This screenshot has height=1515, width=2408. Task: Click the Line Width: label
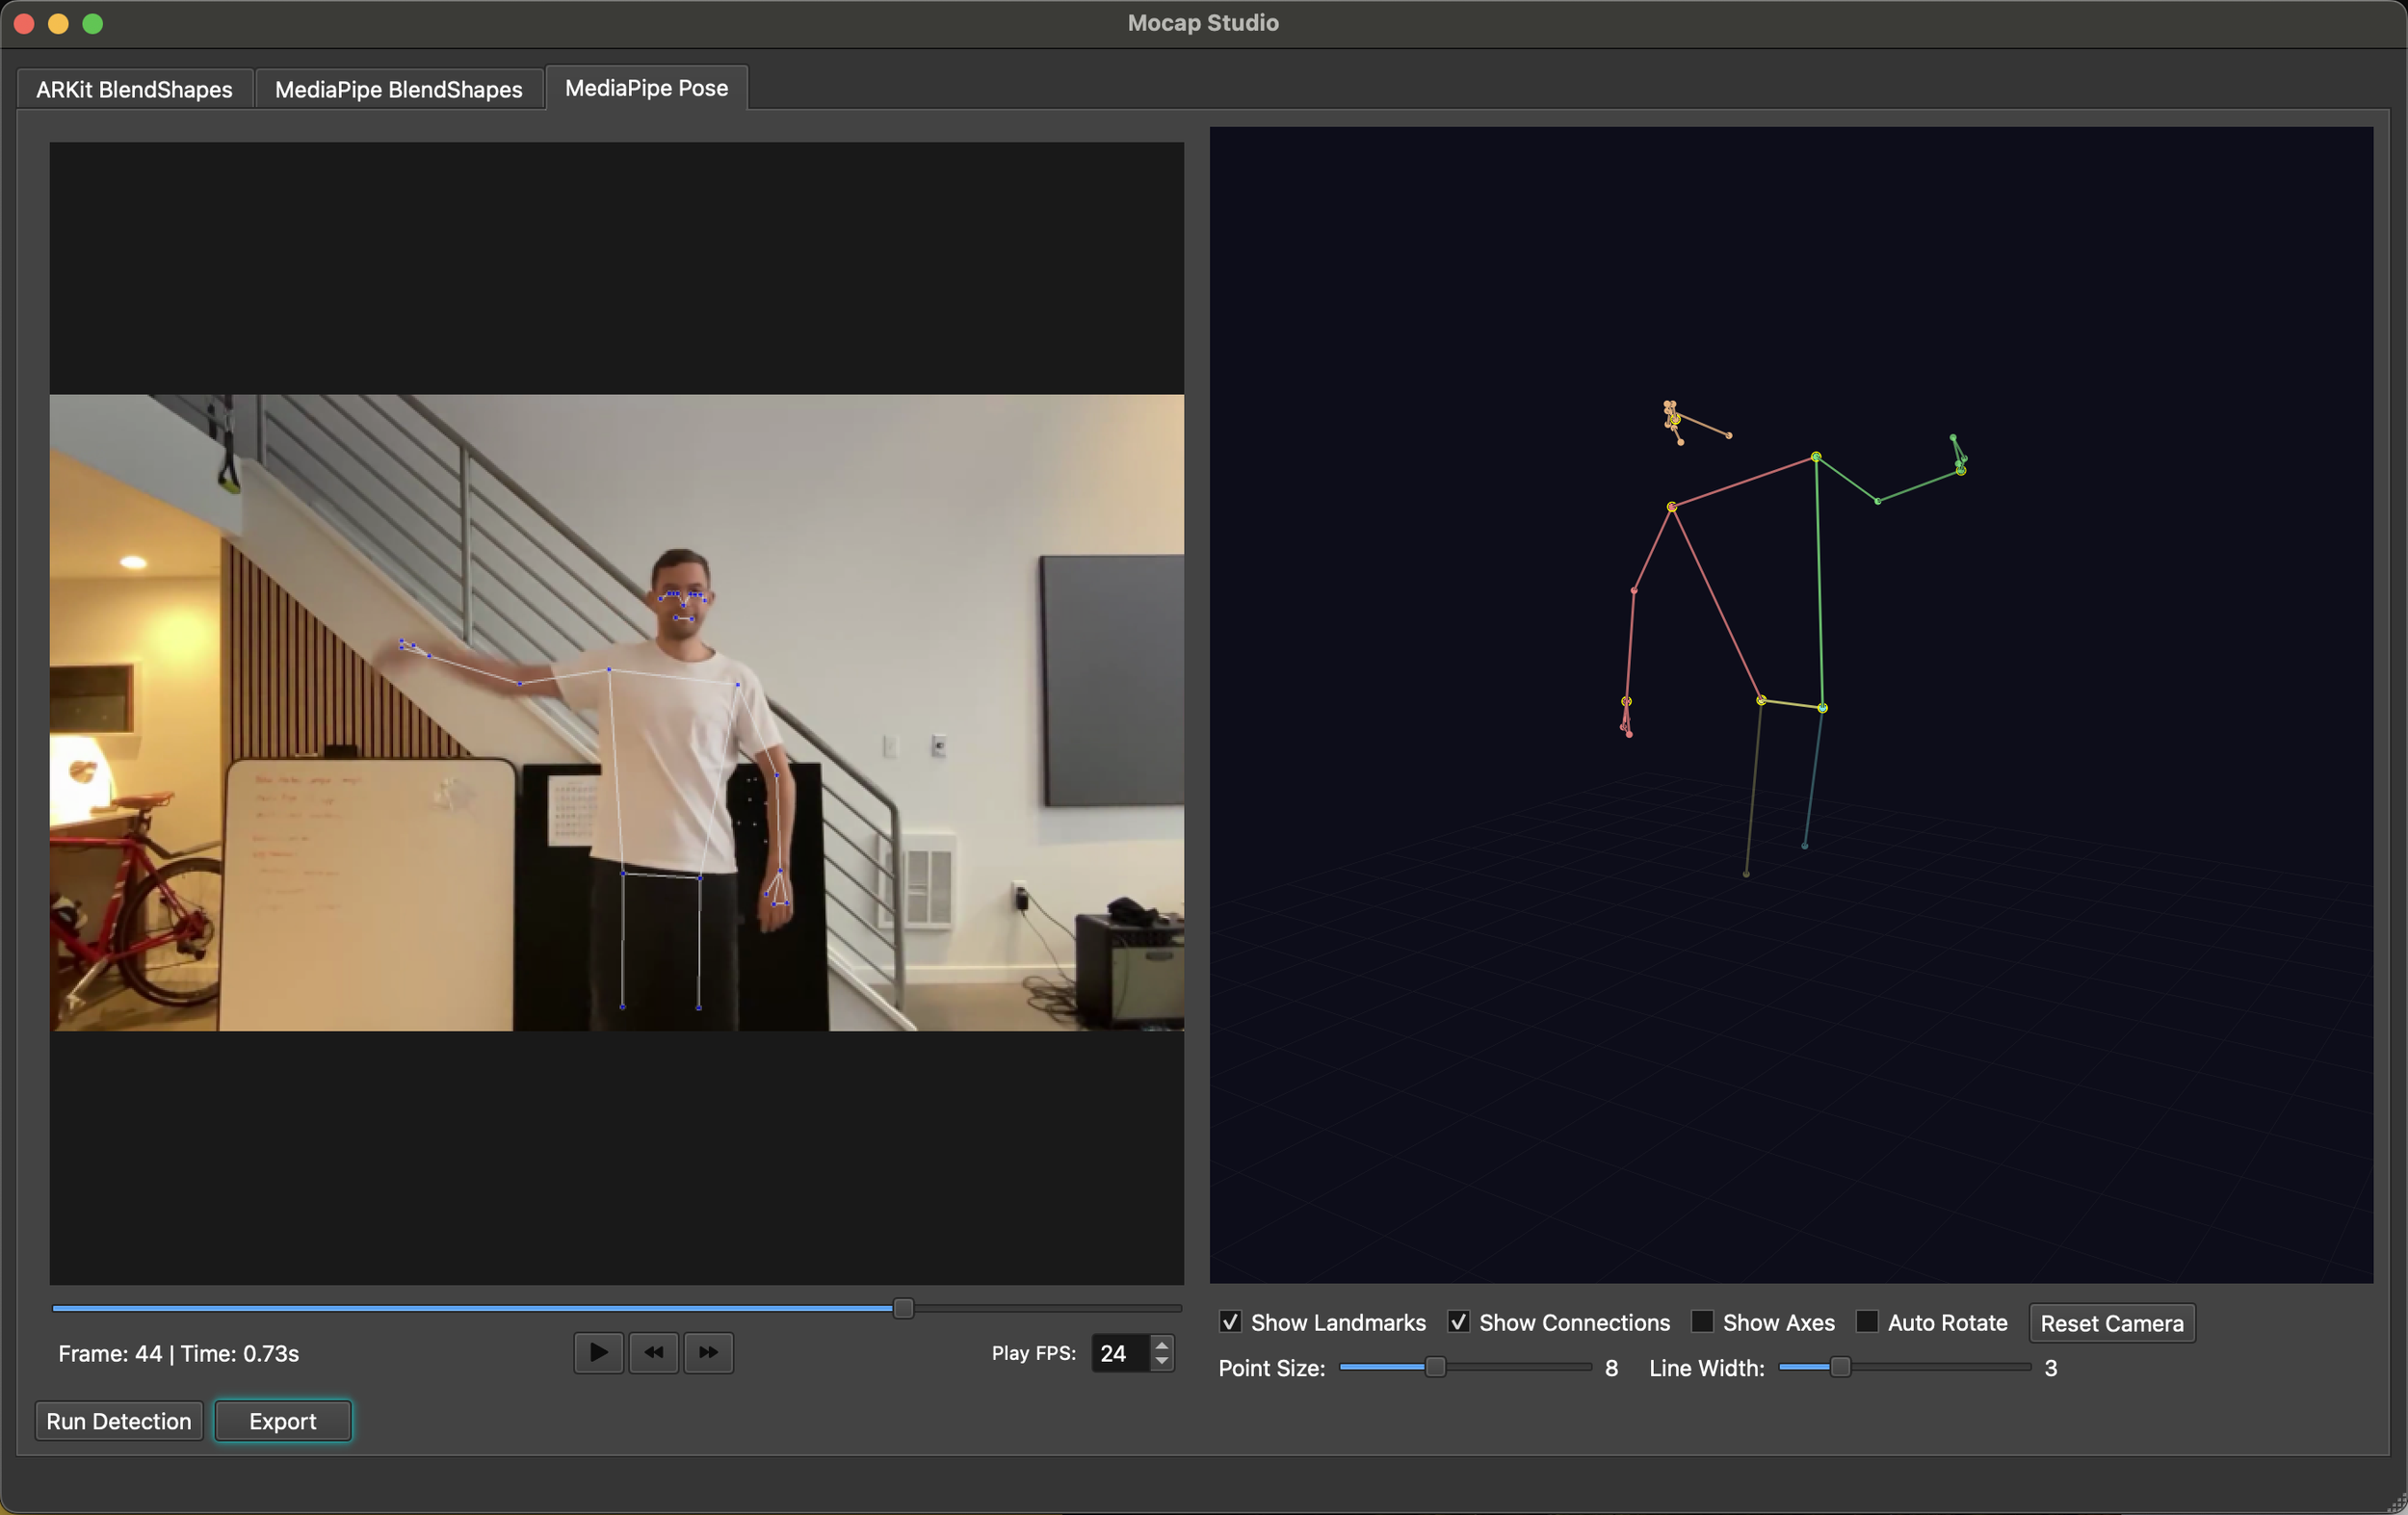1707,1368
